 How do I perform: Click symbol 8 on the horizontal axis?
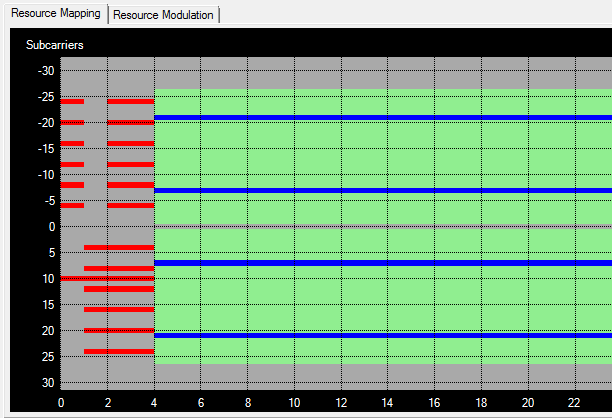(248, 403)
